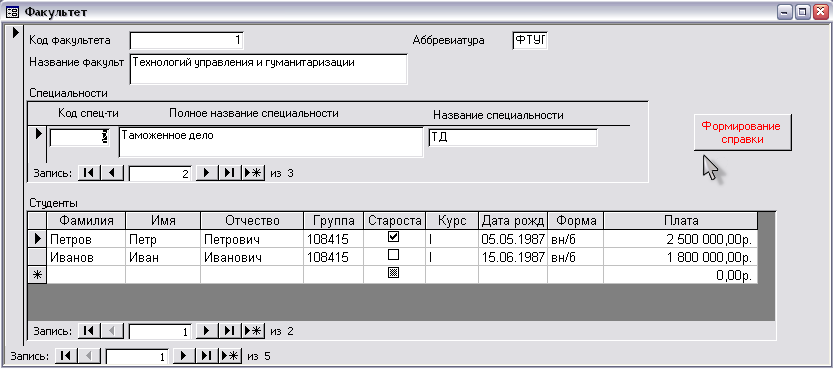This screenshot has width=833, height=369.
Task: Click birth date cell 05.05.1987
Action: [513, 239]
